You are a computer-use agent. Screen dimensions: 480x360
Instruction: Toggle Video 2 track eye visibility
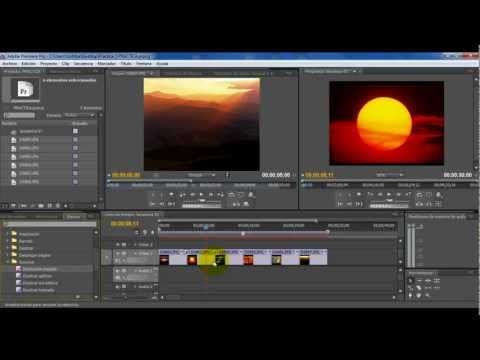pos(117,245)
